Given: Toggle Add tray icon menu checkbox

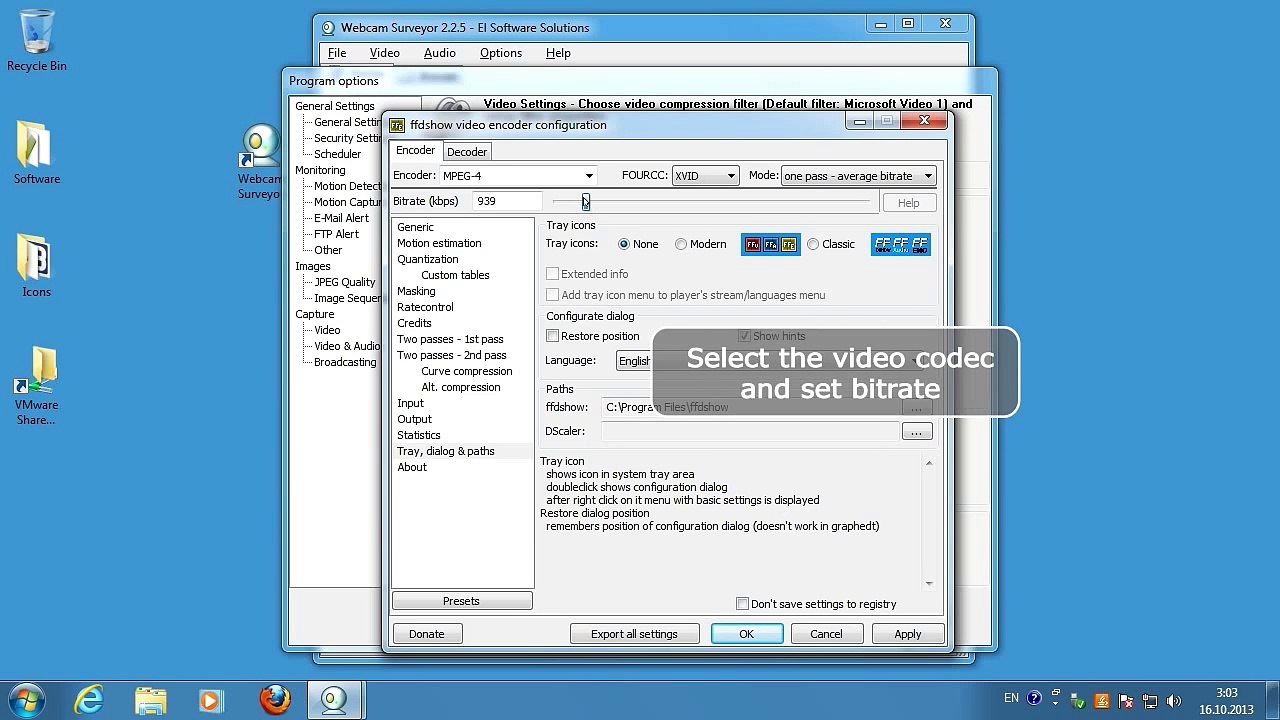Looking at the screenshot, I should click(x=552, y=295).
